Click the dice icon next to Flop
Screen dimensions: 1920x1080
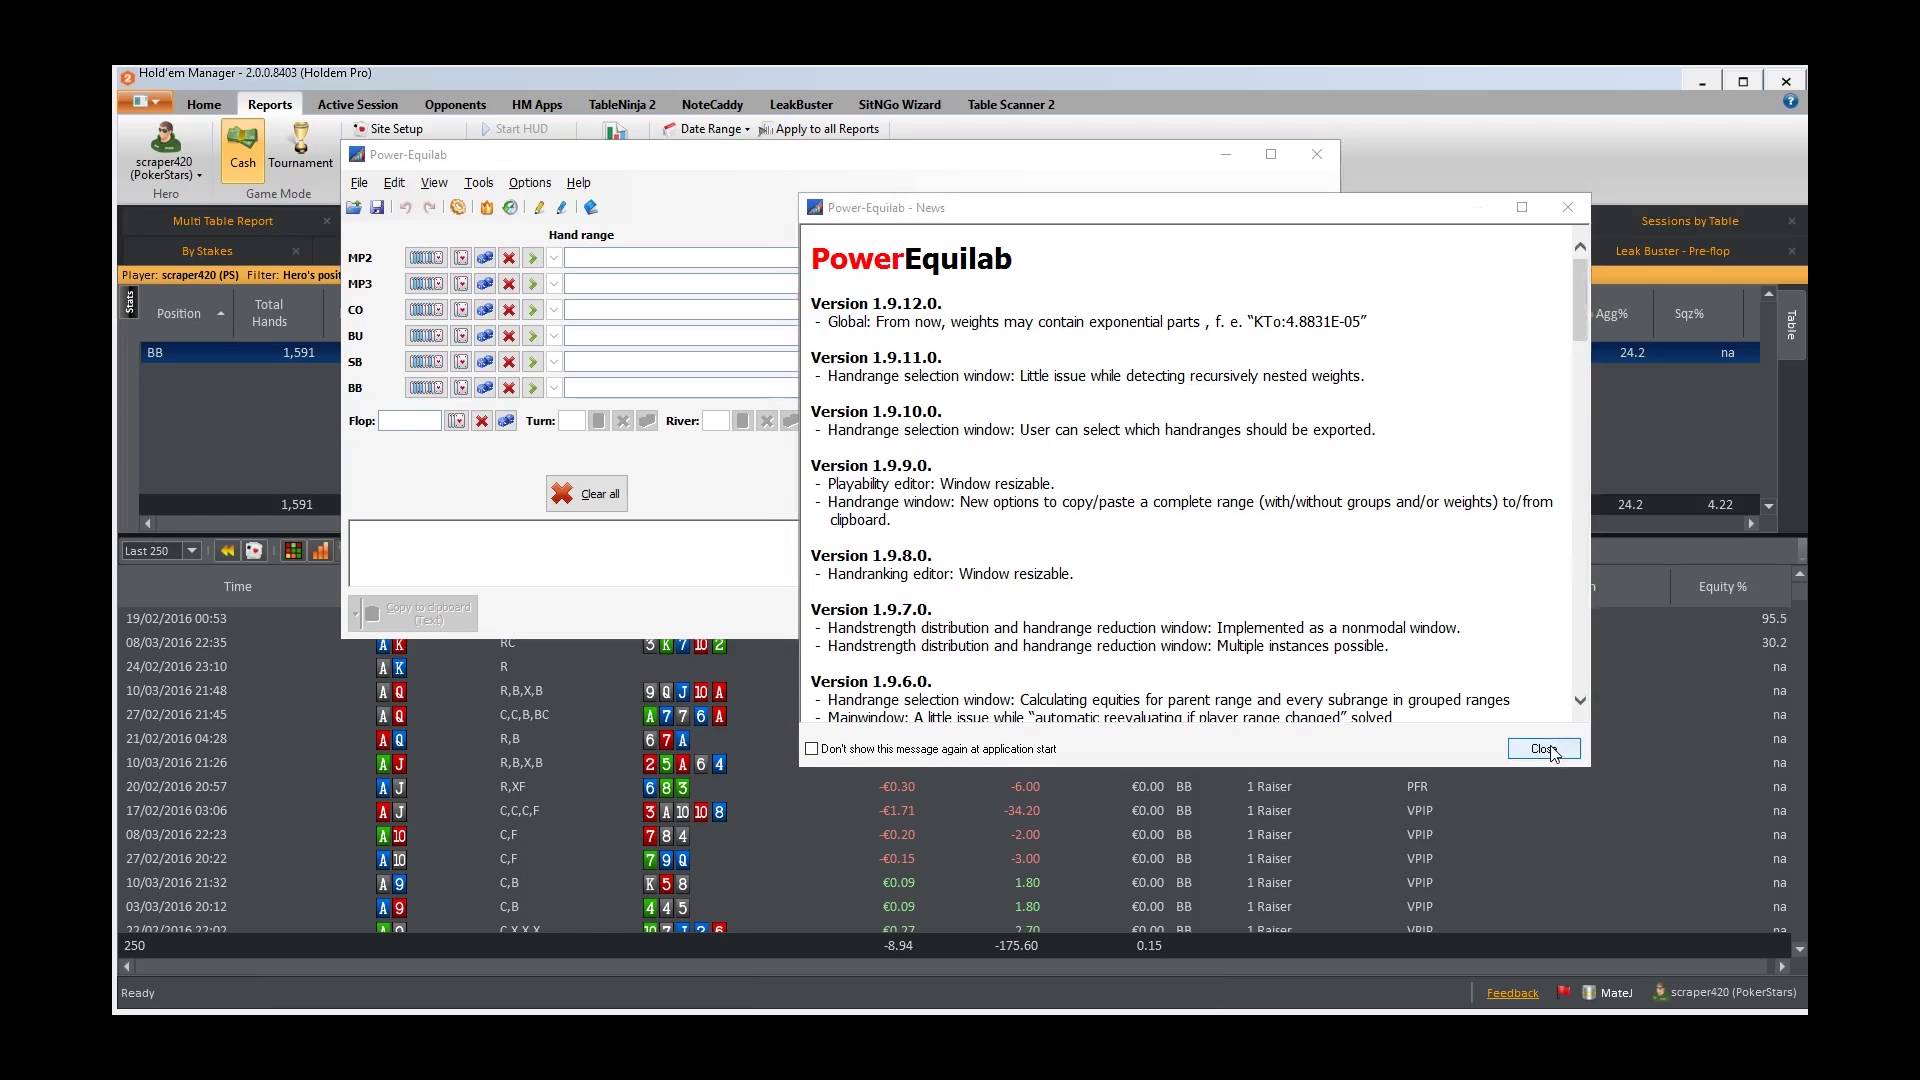coord(506,421)
